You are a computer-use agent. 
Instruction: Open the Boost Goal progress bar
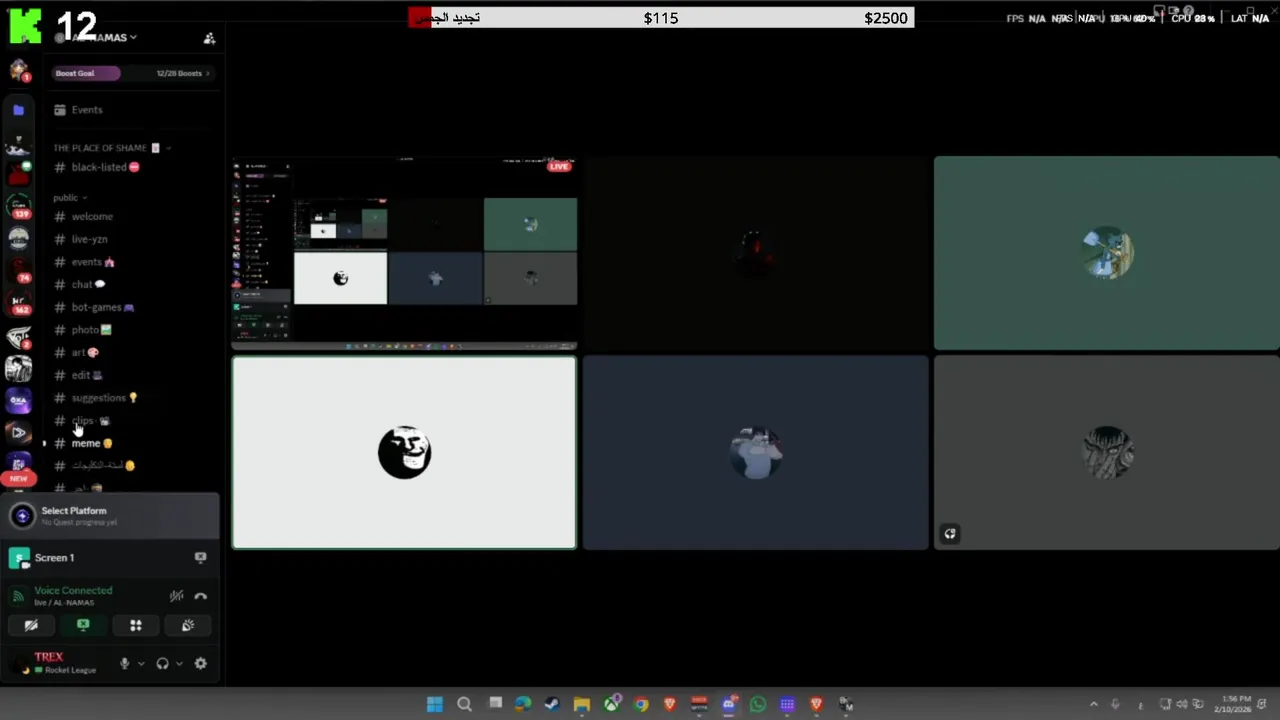point(132,73)
